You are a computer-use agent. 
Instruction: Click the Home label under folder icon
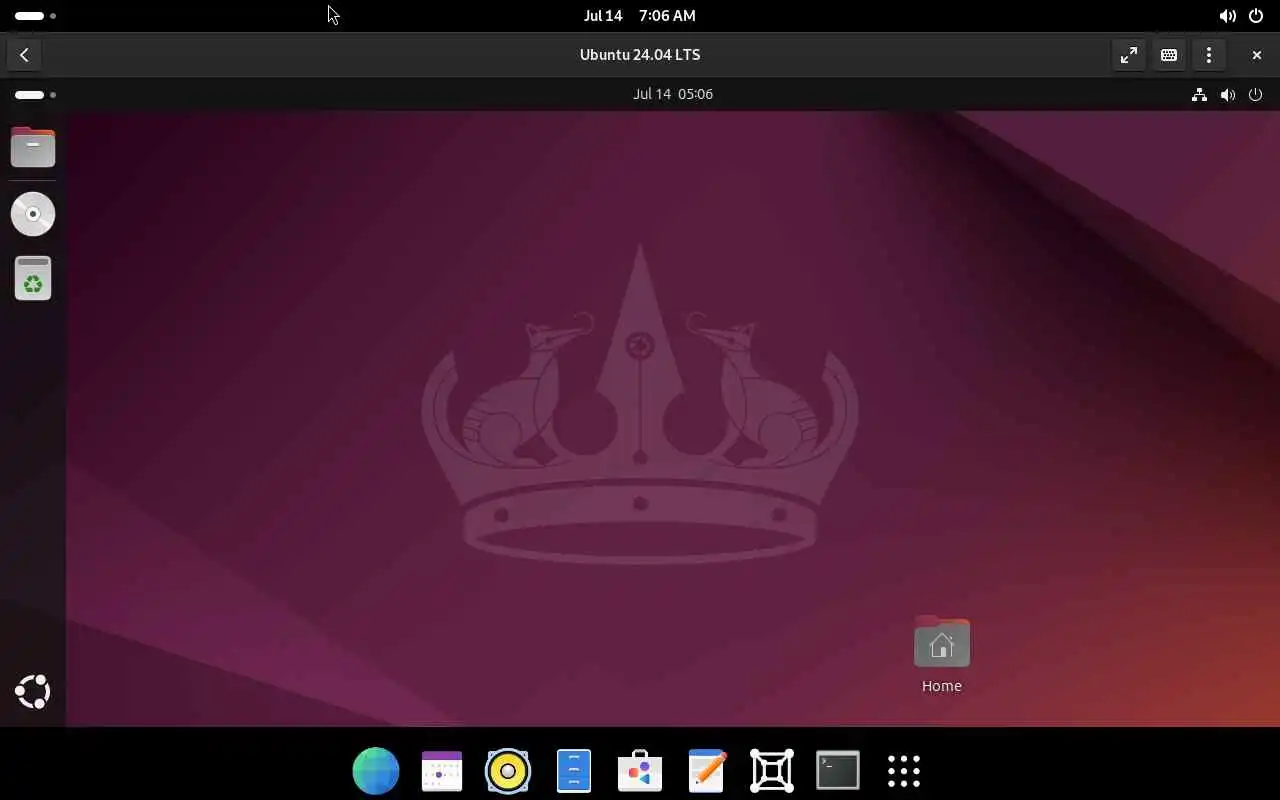coord(942,686)
